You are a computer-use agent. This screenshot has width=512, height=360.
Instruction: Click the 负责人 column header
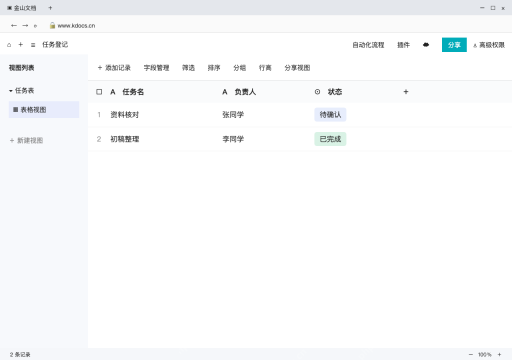tap(245, 92)
